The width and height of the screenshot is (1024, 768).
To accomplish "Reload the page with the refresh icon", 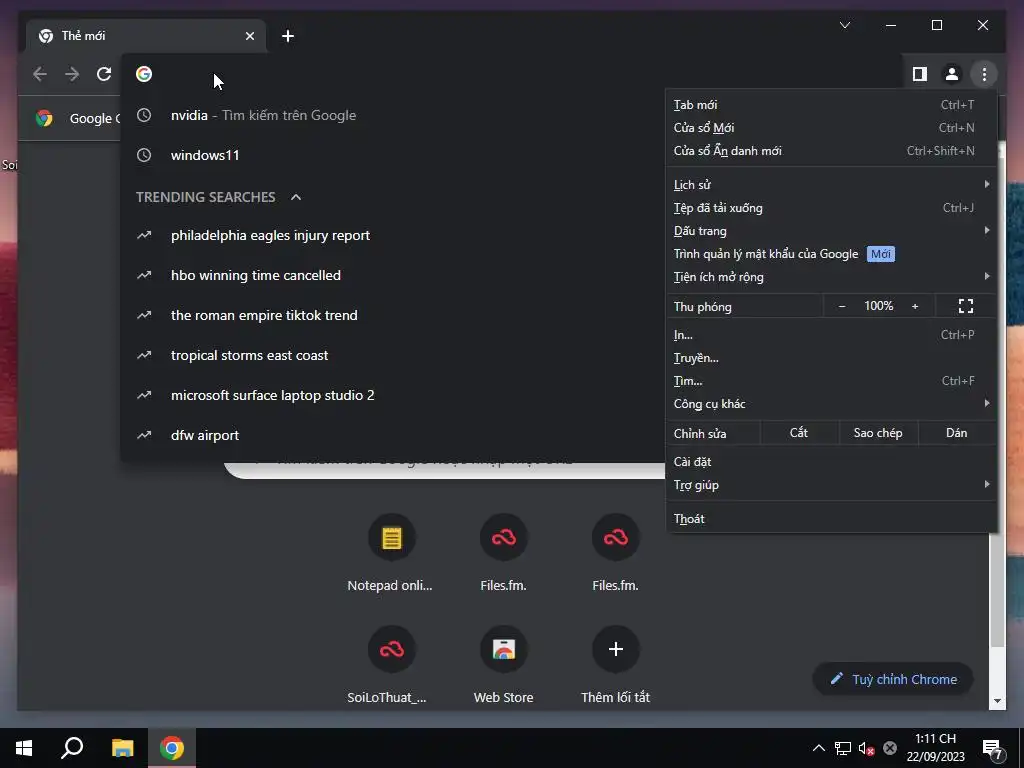I will pyautogui.click(x=104, y=74).
